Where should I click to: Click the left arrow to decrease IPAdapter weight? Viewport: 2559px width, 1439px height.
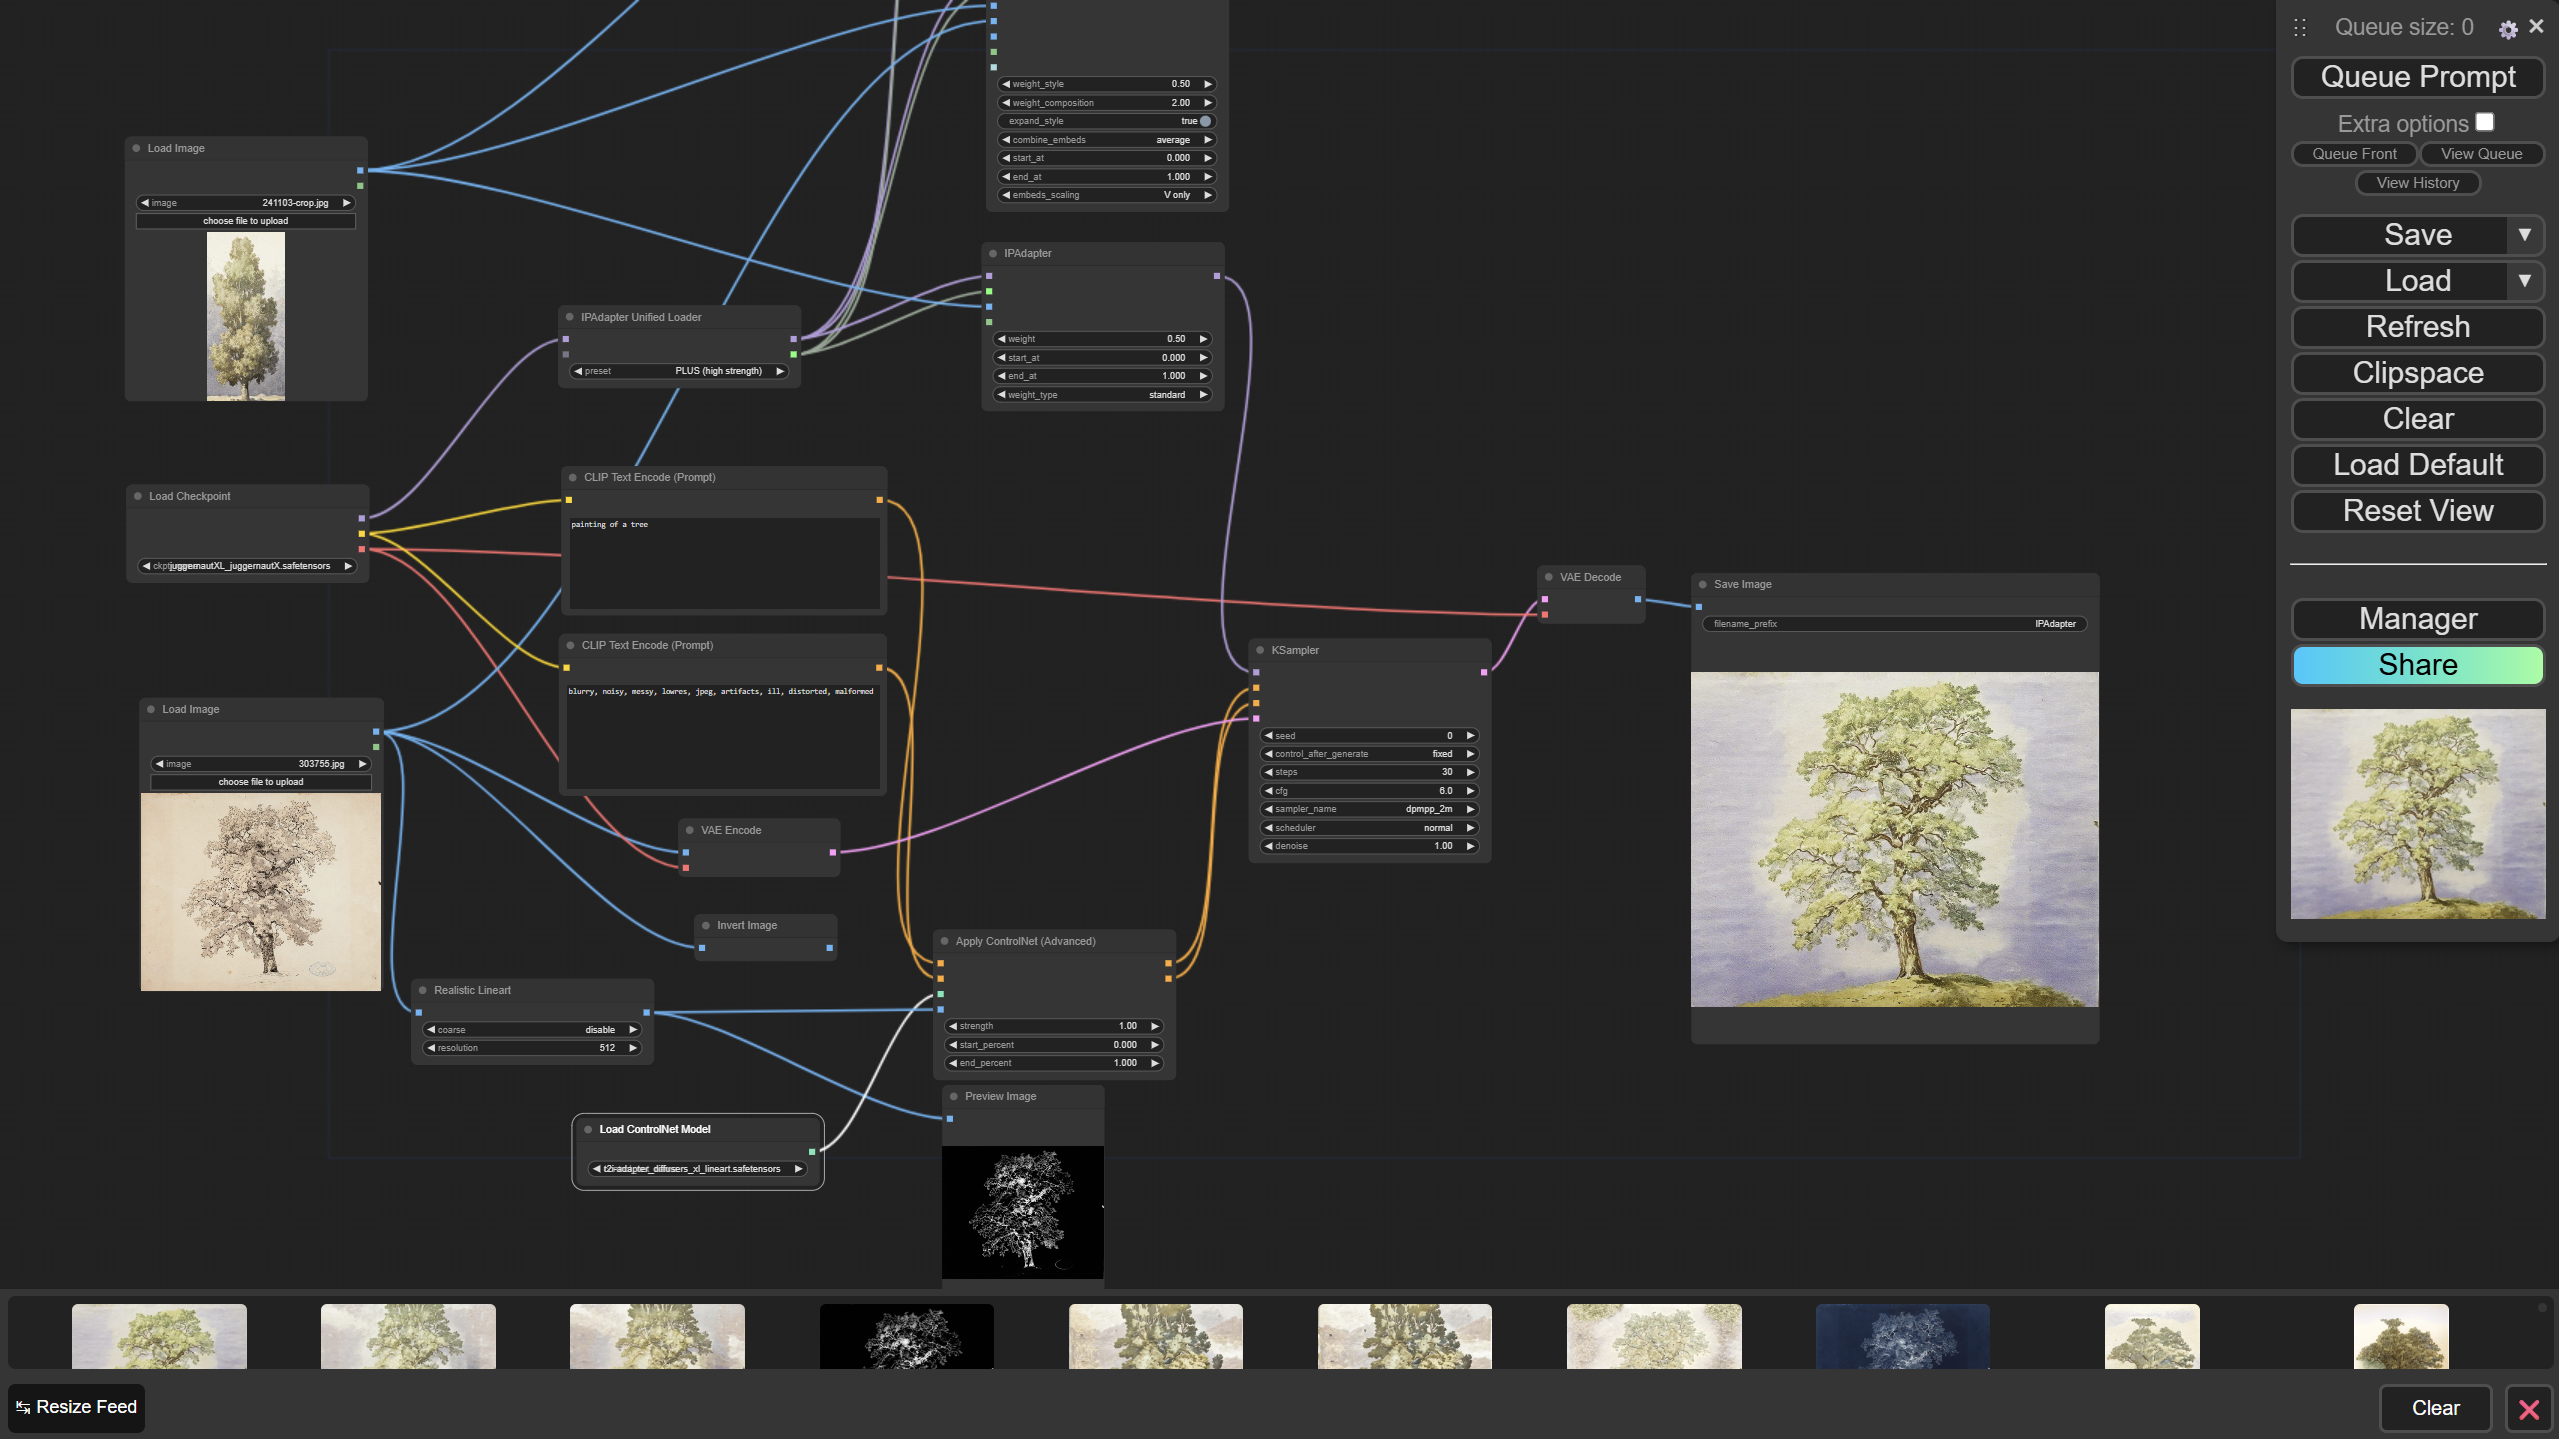[x=1002, y=339]
